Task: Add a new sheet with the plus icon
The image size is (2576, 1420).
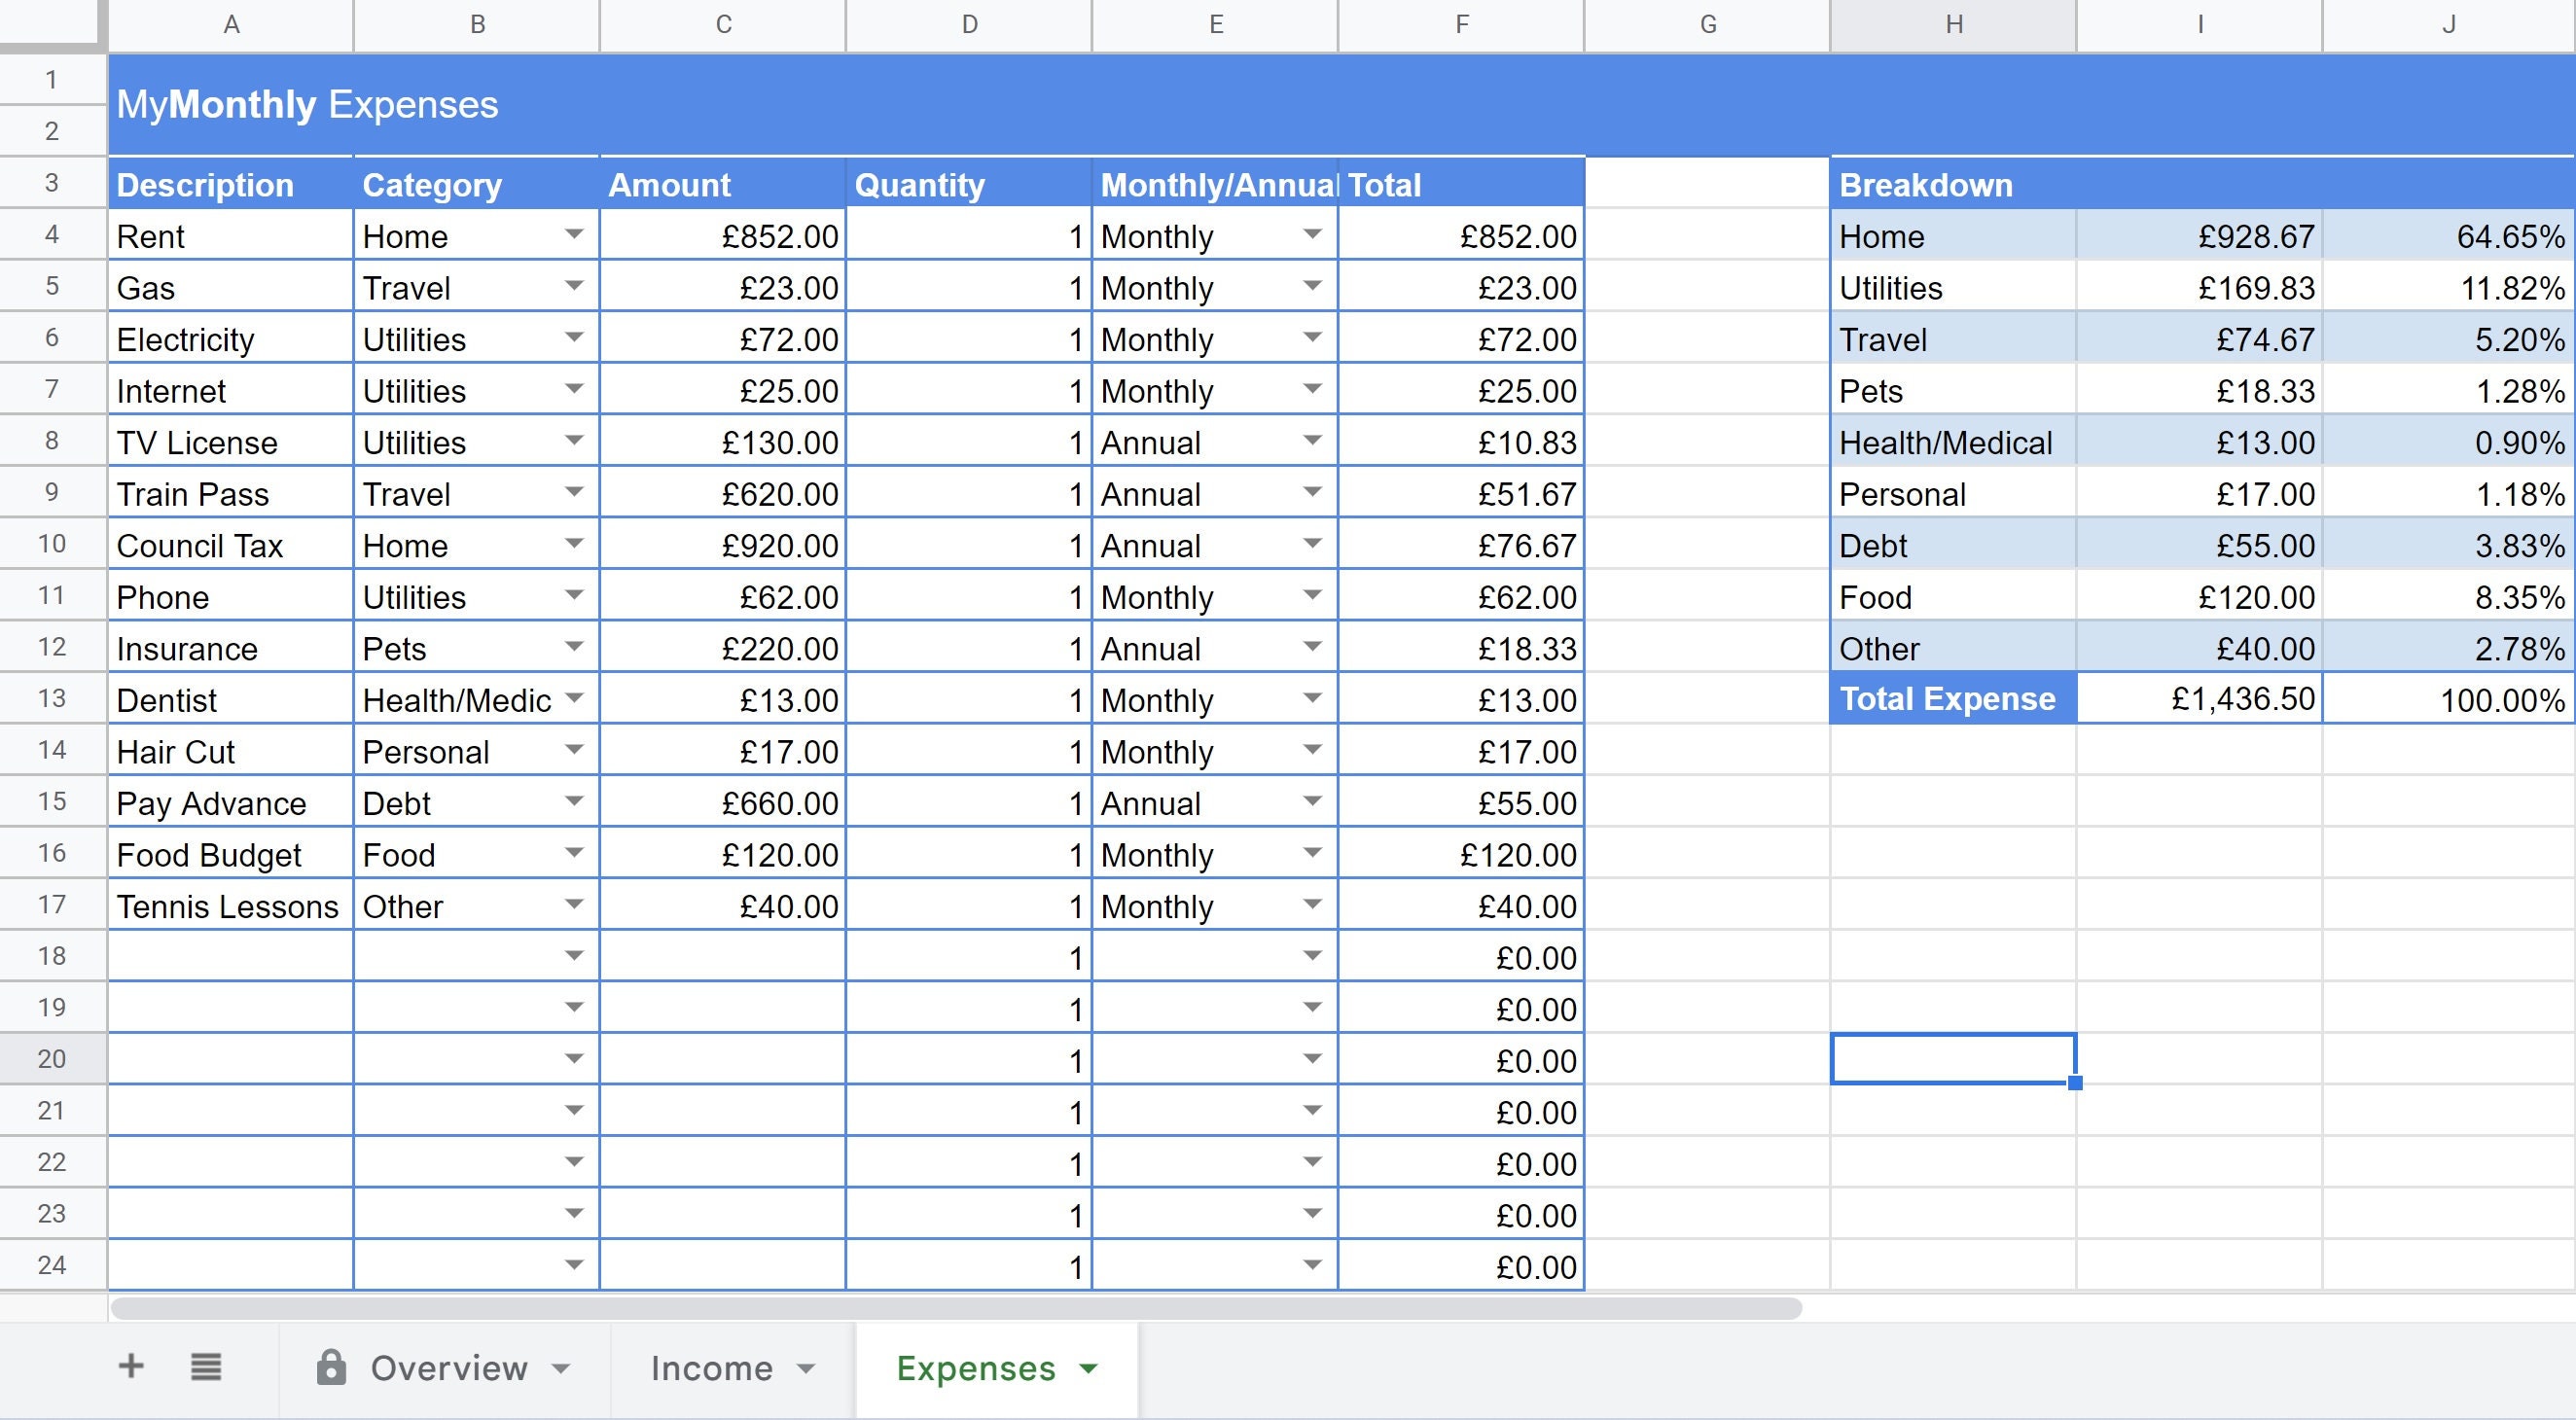Action: click(x=130, y=1366)
